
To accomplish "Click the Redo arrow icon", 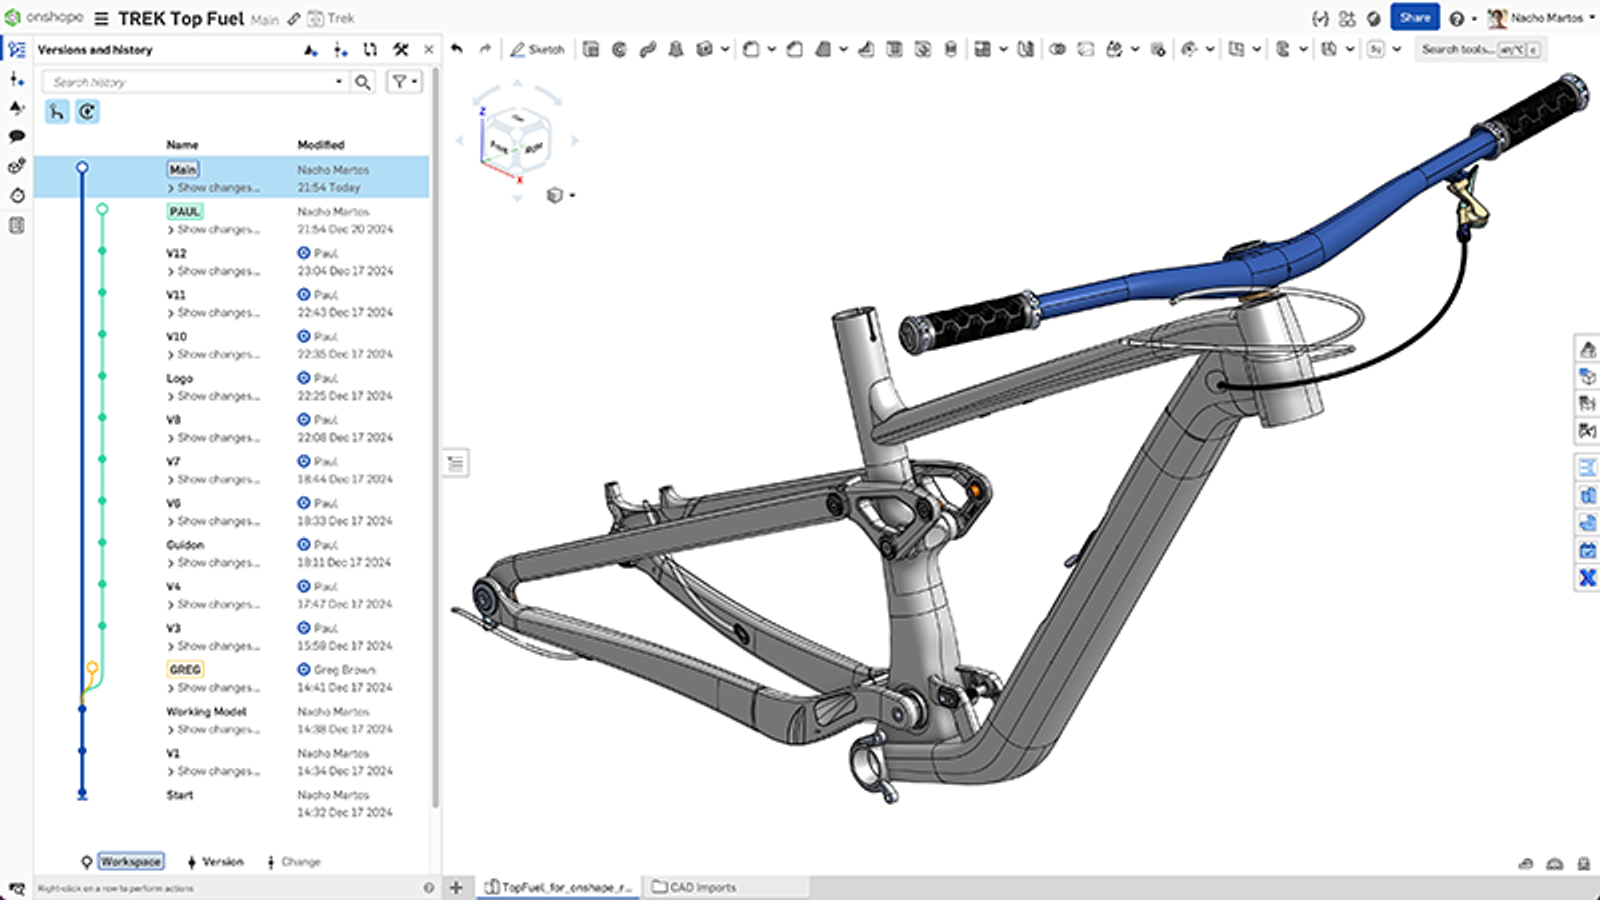I will click(485, 47).
